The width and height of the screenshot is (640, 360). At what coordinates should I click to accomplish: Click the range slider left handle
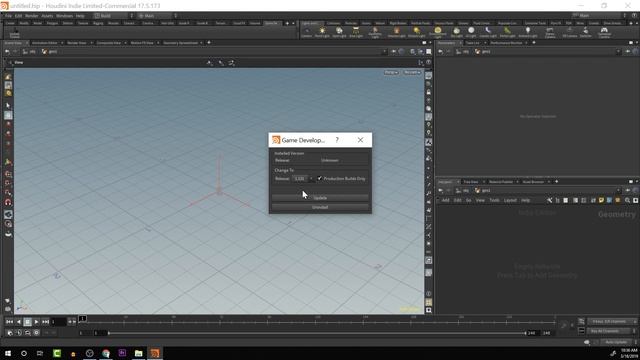109,333
